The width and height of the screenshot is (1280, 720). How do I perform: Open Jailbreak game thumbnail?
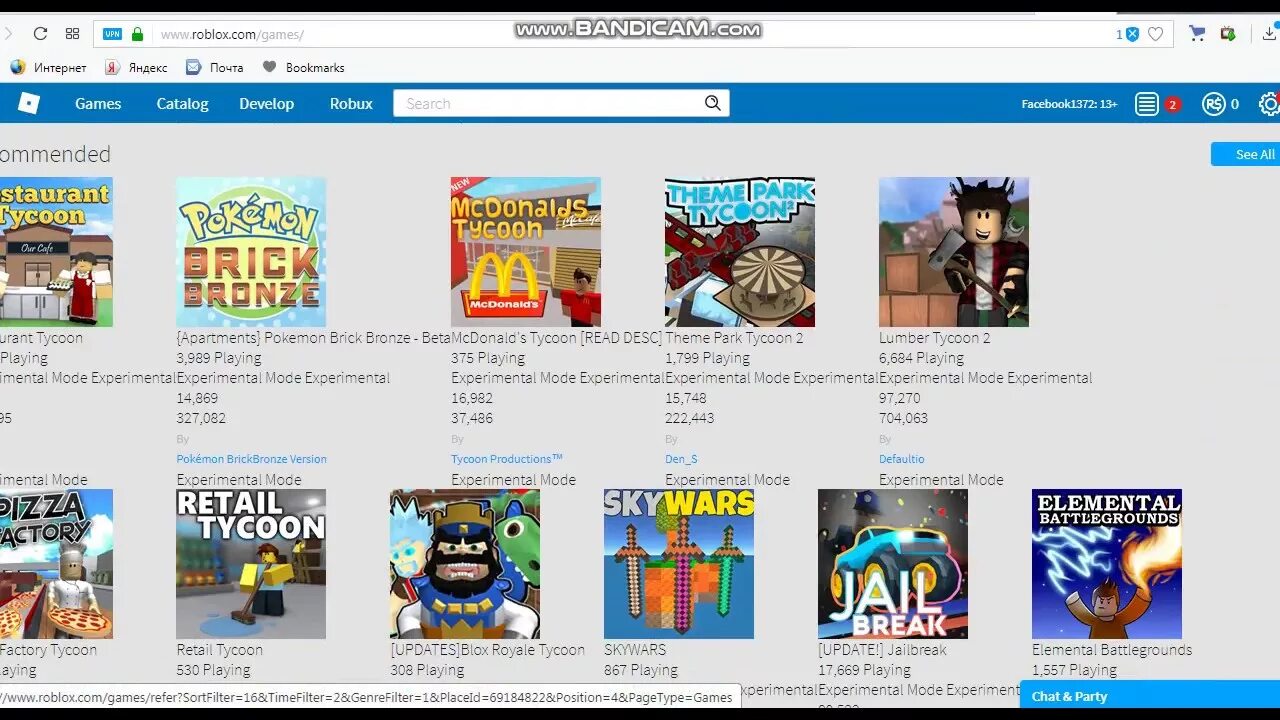click(x=893, y=564)
